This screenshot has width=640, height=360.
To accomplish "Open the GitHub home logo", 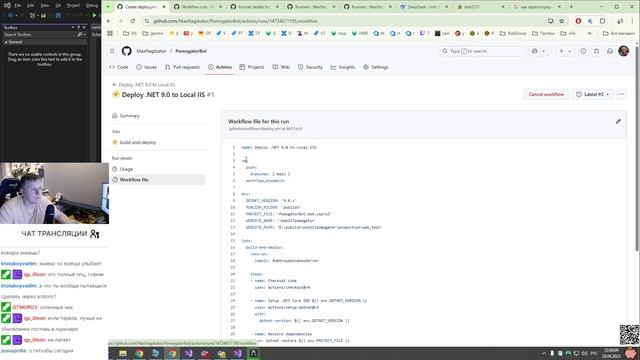I will coord(127,51).
